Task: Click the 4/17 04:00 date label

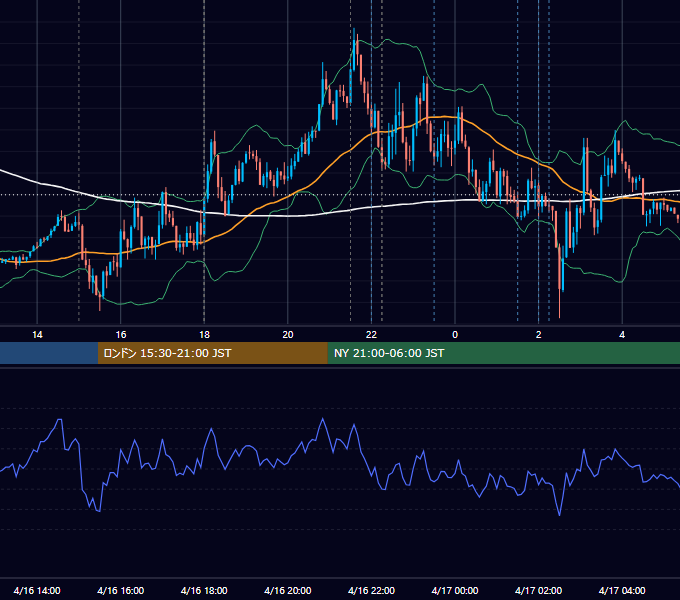Action: tap(622, 590)
